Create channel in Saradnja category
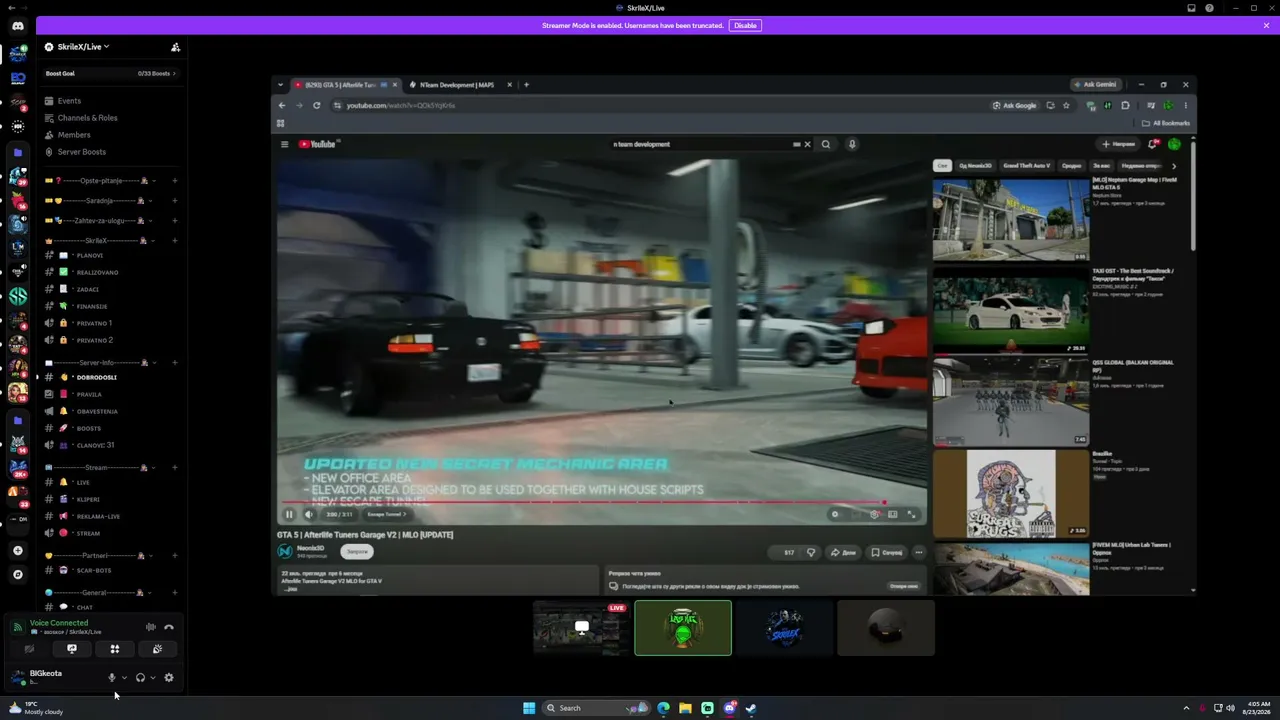The height and width of the screenshot is (720, 1280). [175, 201]
